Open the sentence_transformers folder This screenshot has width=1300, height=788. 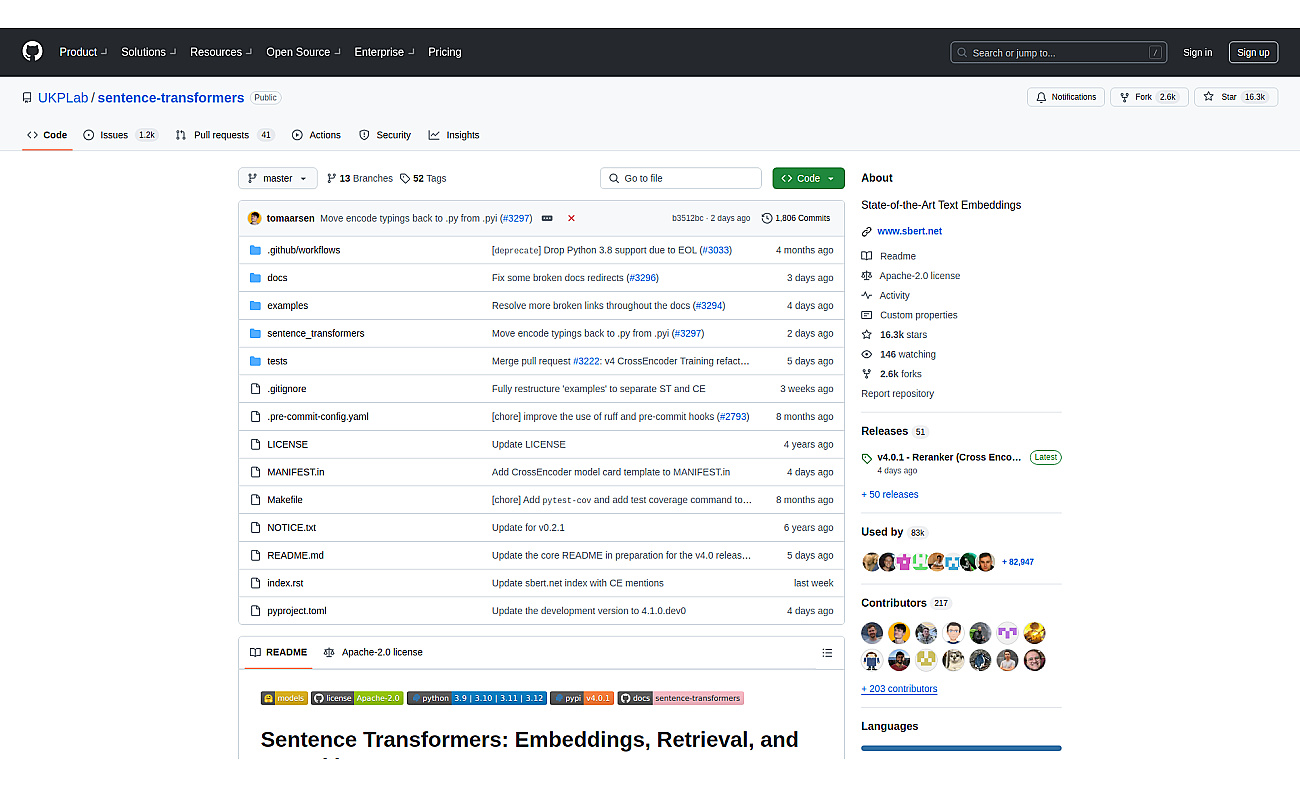(x=316, y=333)
